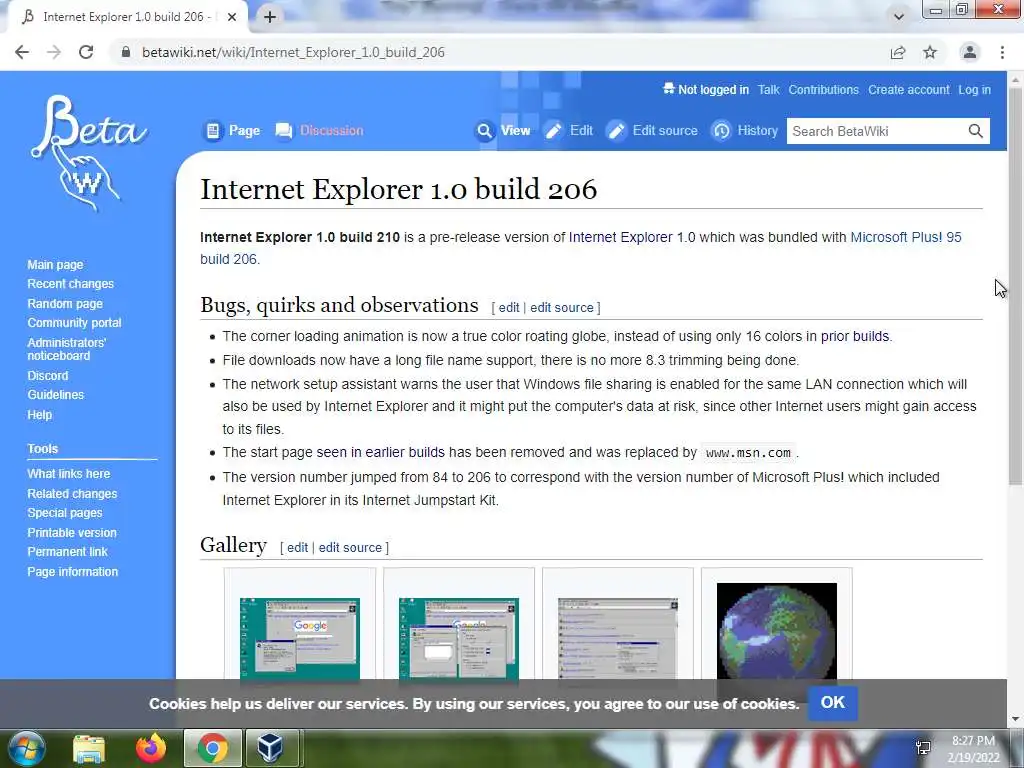Open Windows Explorer from taskbar
This screenshot has height=768, width=1024.
coord(89,748)
